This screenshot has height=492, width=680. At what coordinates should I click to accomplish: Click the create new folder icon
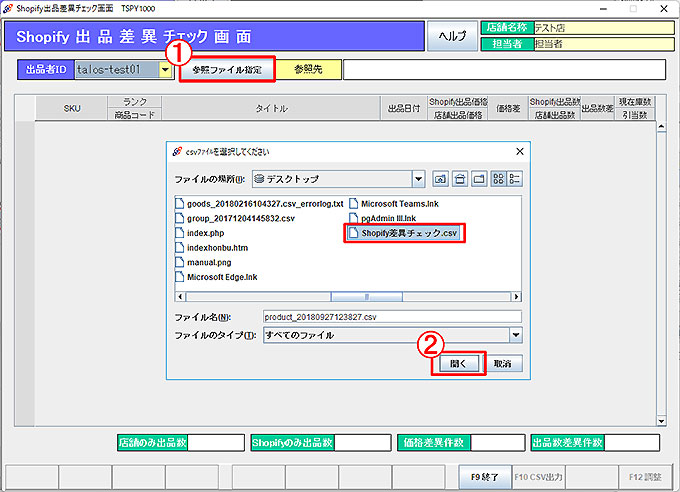coord(479,179)
